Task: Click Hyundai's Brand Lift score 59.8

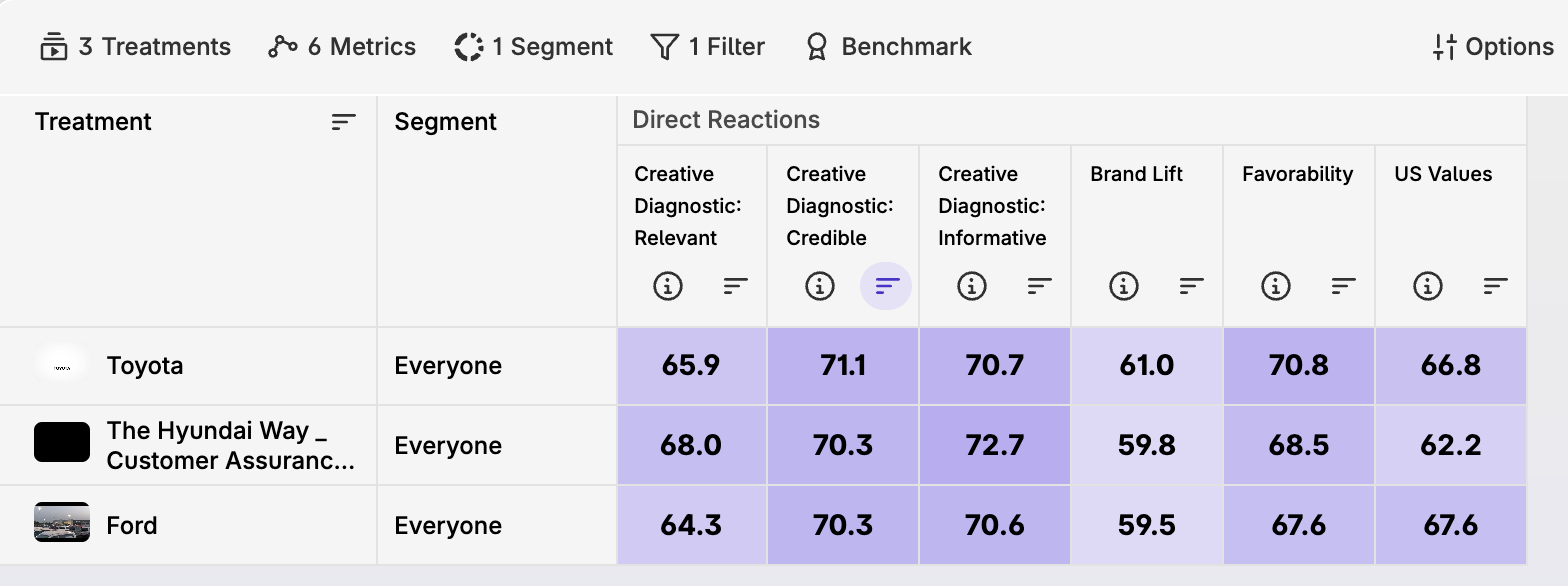Action: 1147,445
